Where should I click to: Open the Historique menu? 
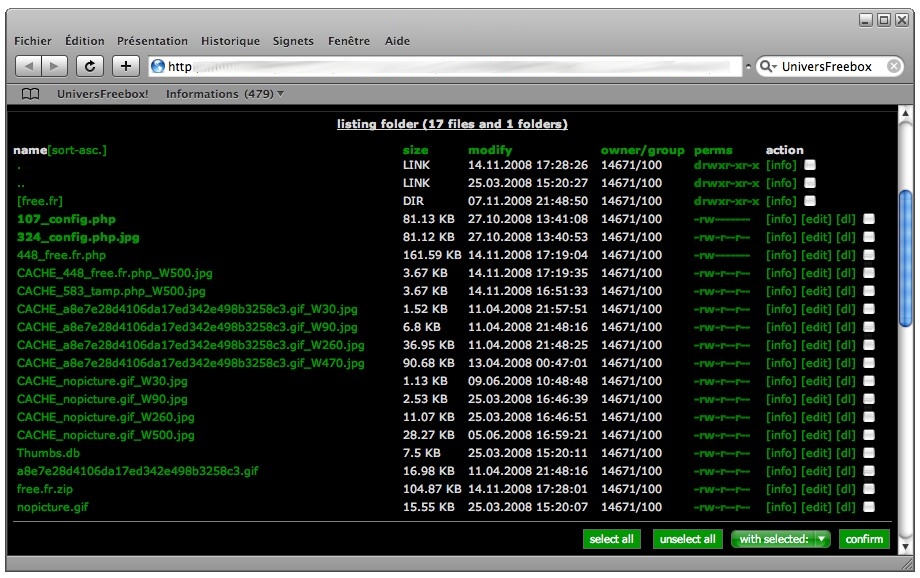(x=230, y=41)
